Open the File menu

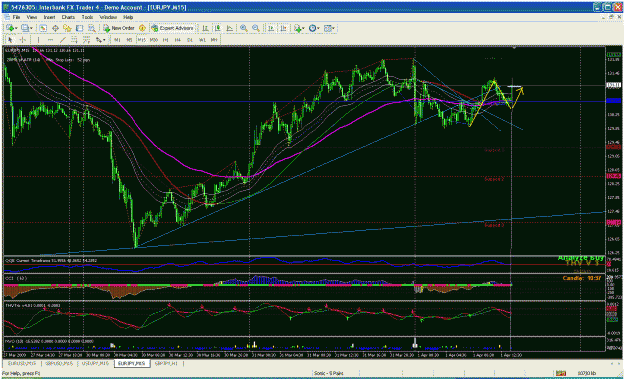[16, 17]
